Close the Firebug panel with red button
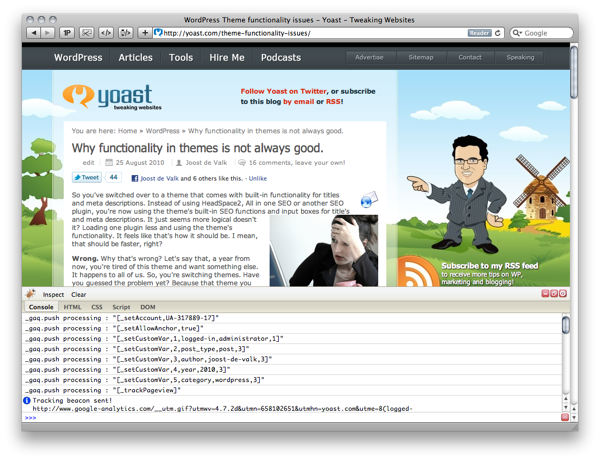Viewport: 600px width, 461px height. (x=563, y=294)
